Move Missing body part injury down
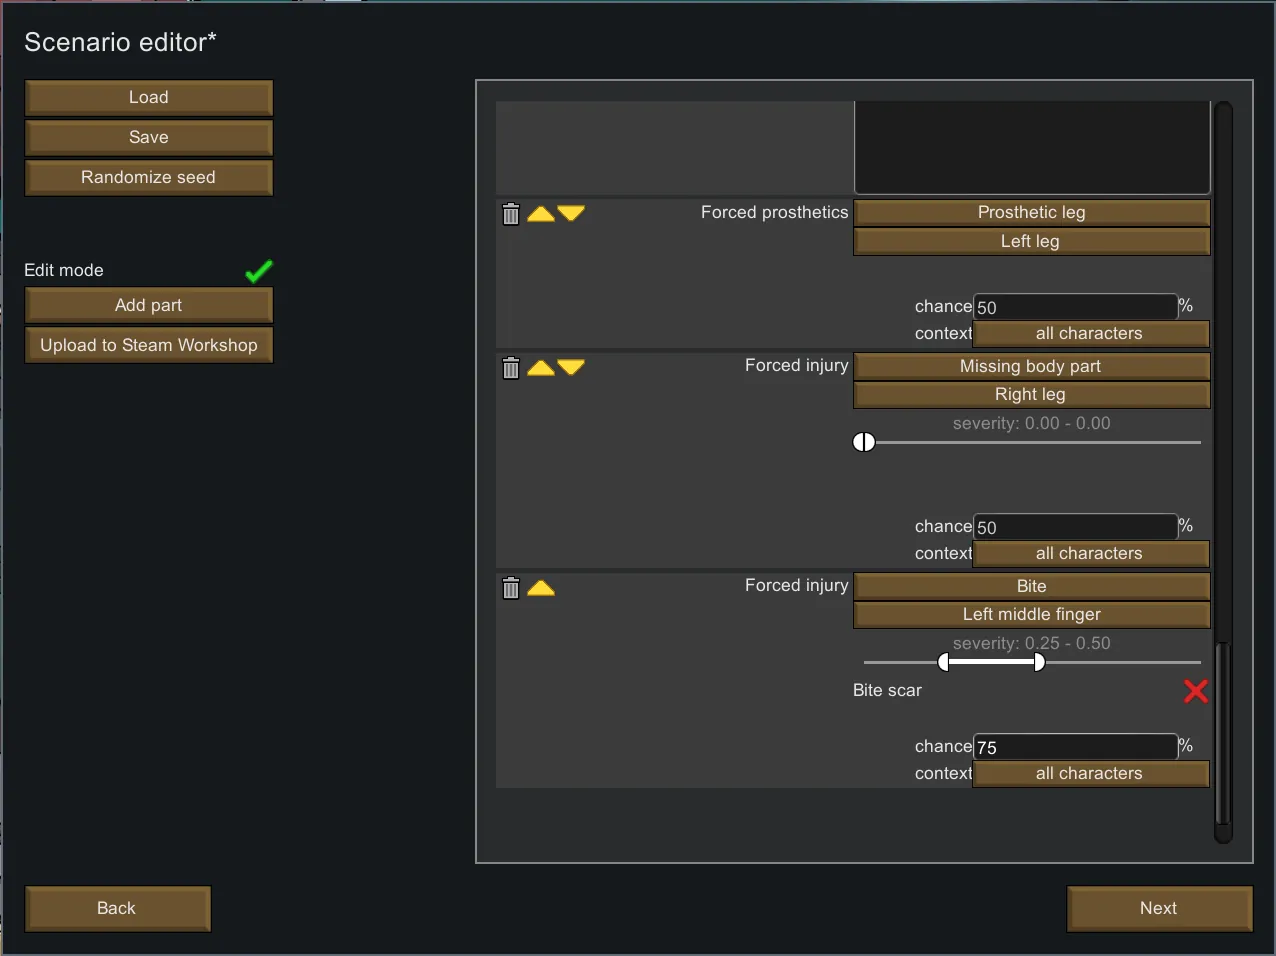1276x956 pixels. tap(571, 368)
